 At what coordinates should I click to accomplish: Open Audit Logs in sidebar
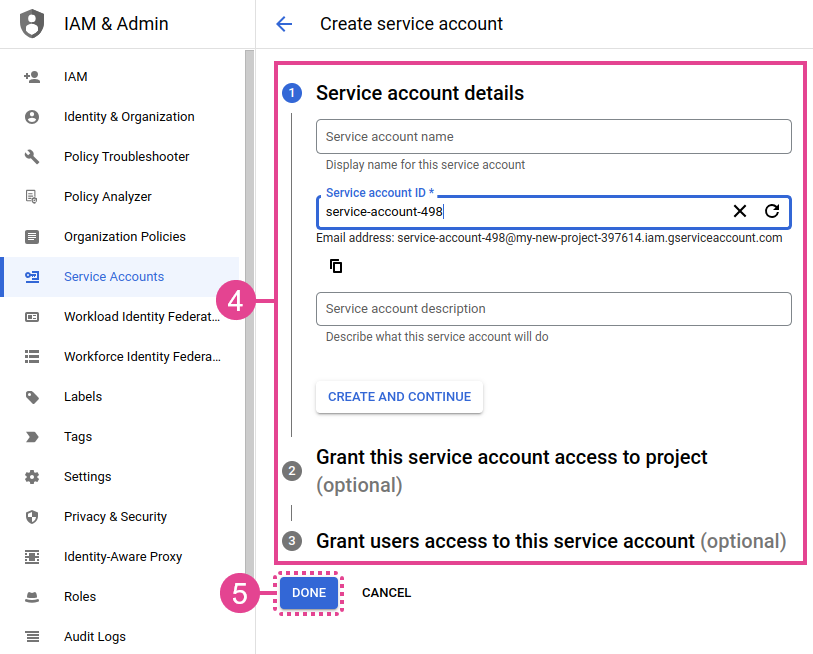[120, 636]
